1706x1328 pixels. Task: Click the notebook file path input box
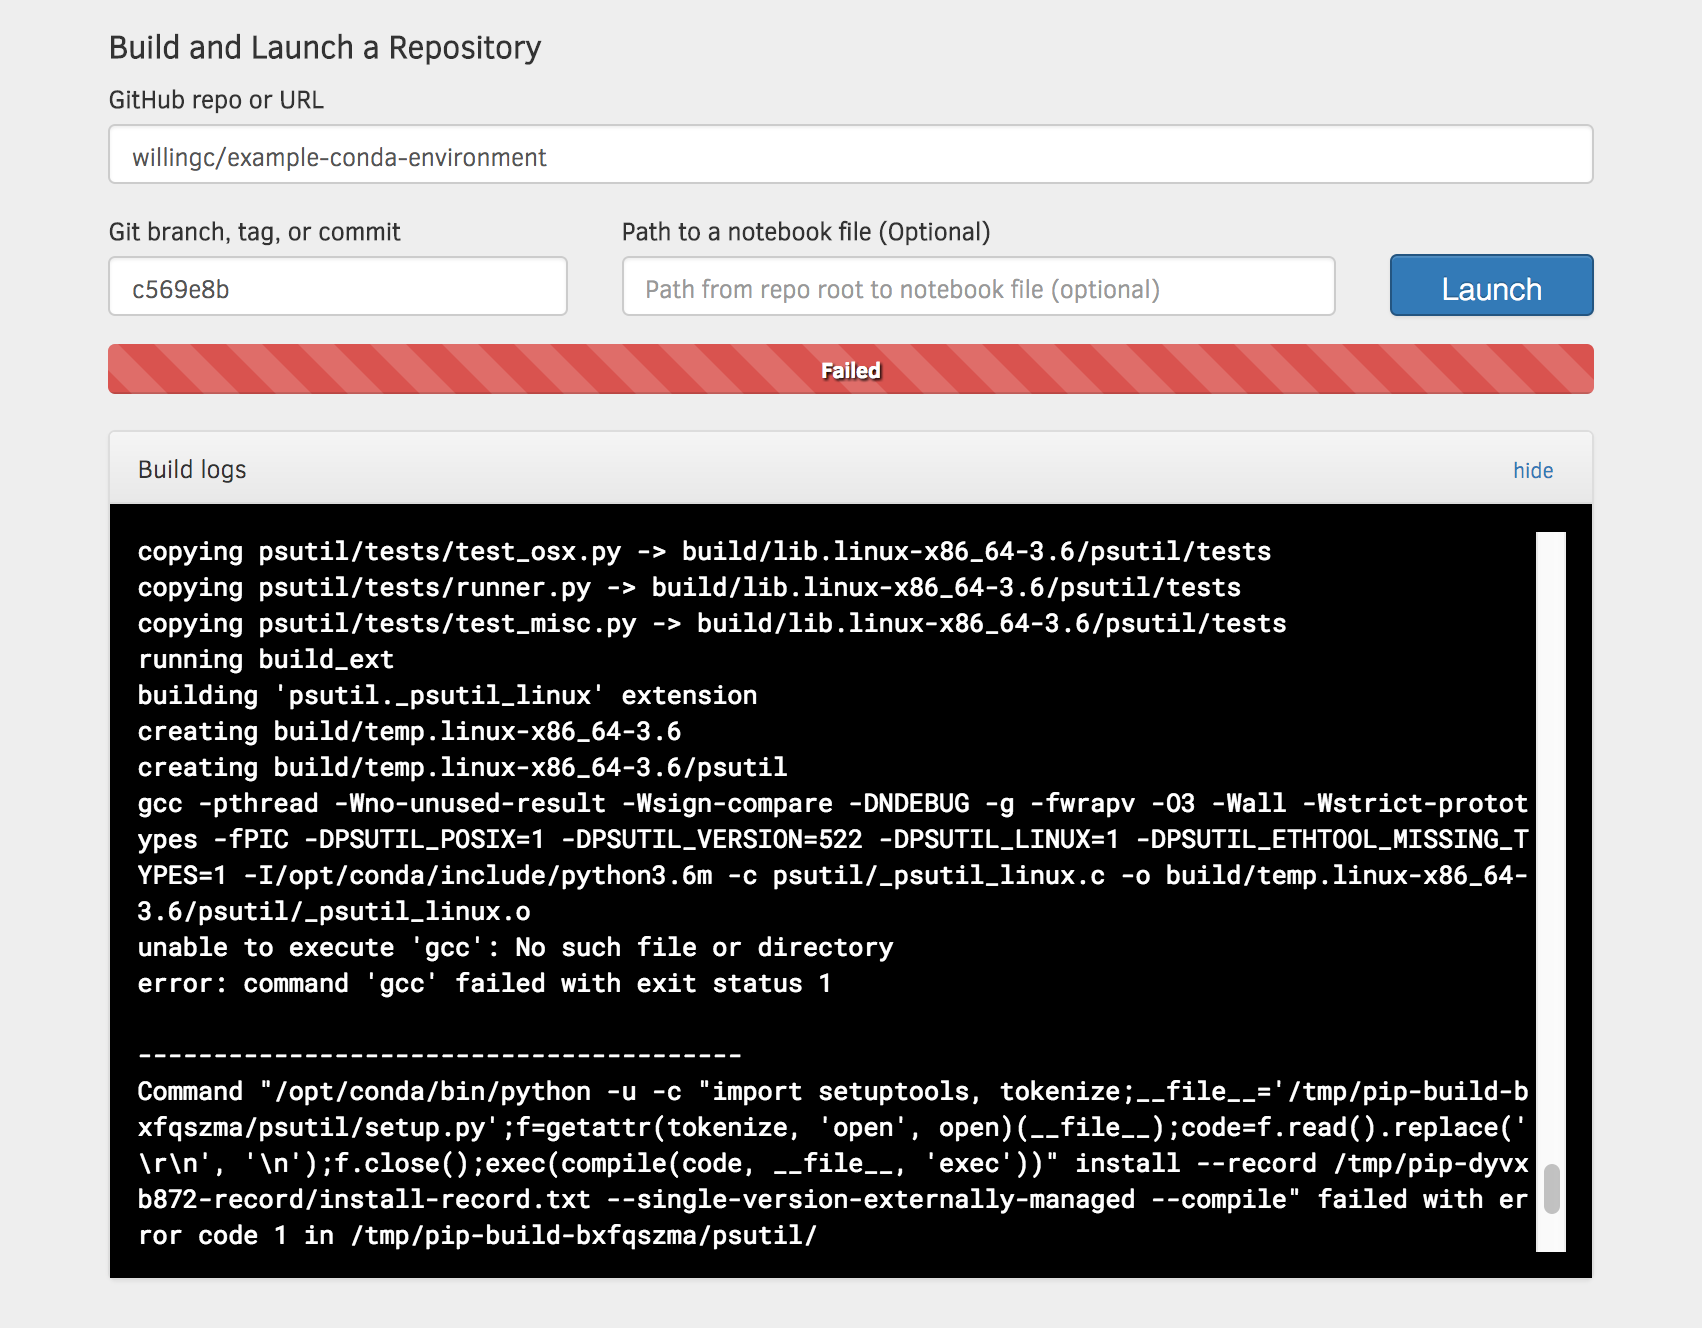coord(977,287)
